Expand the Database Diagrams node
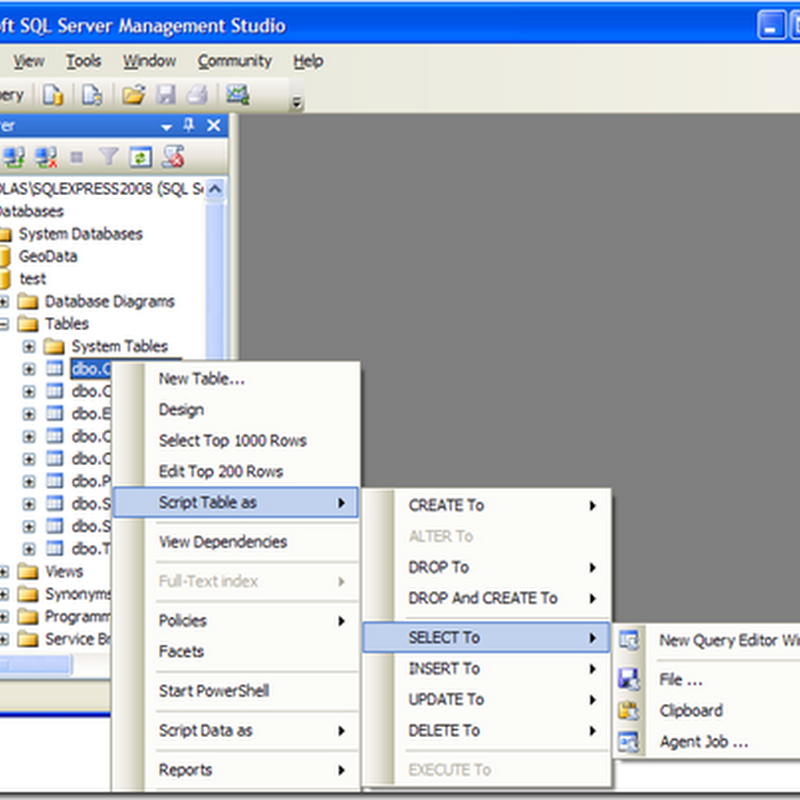The height and width of the screenshot is (800, 800). click(x=4, y=302)
